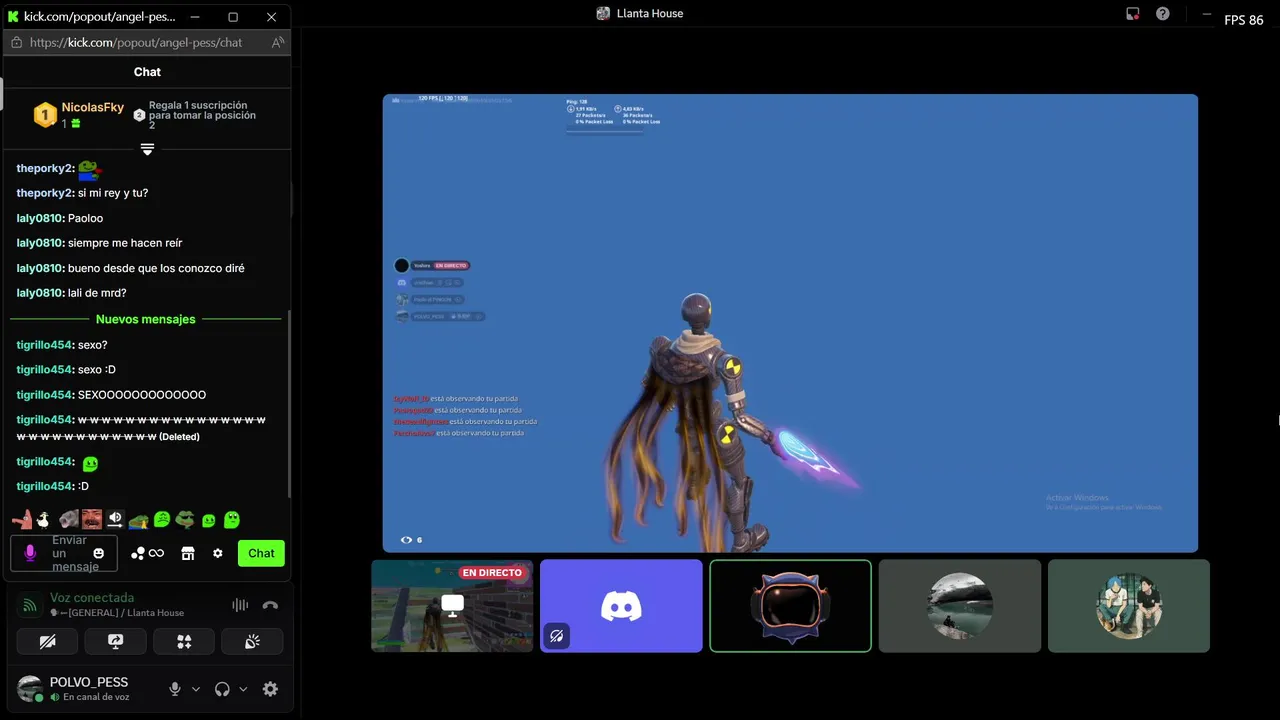Click the praying frog emote
The height and width of the screenshot is (720, 1280).
coord(139,521)
